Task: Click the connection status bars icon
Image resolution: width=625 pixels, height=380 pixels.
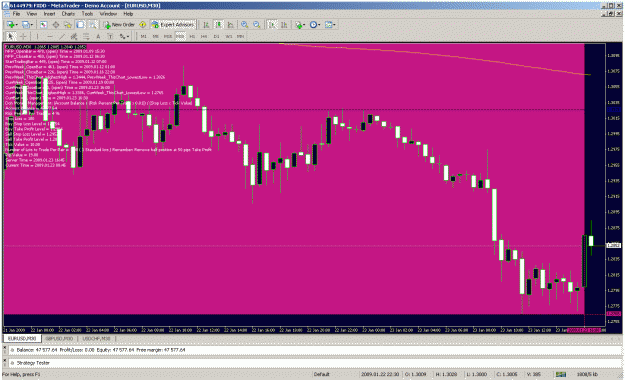Action: [561, 374]
